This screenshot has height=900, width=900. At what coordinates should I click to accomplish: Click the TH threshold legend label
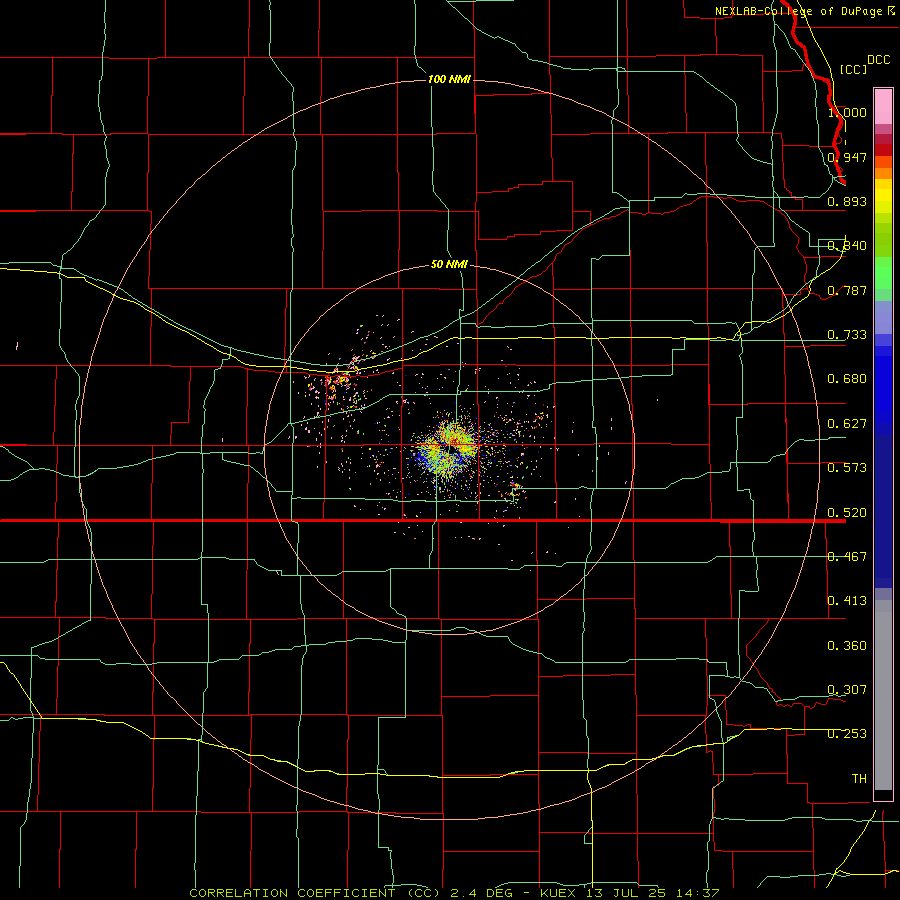(859, 779)
